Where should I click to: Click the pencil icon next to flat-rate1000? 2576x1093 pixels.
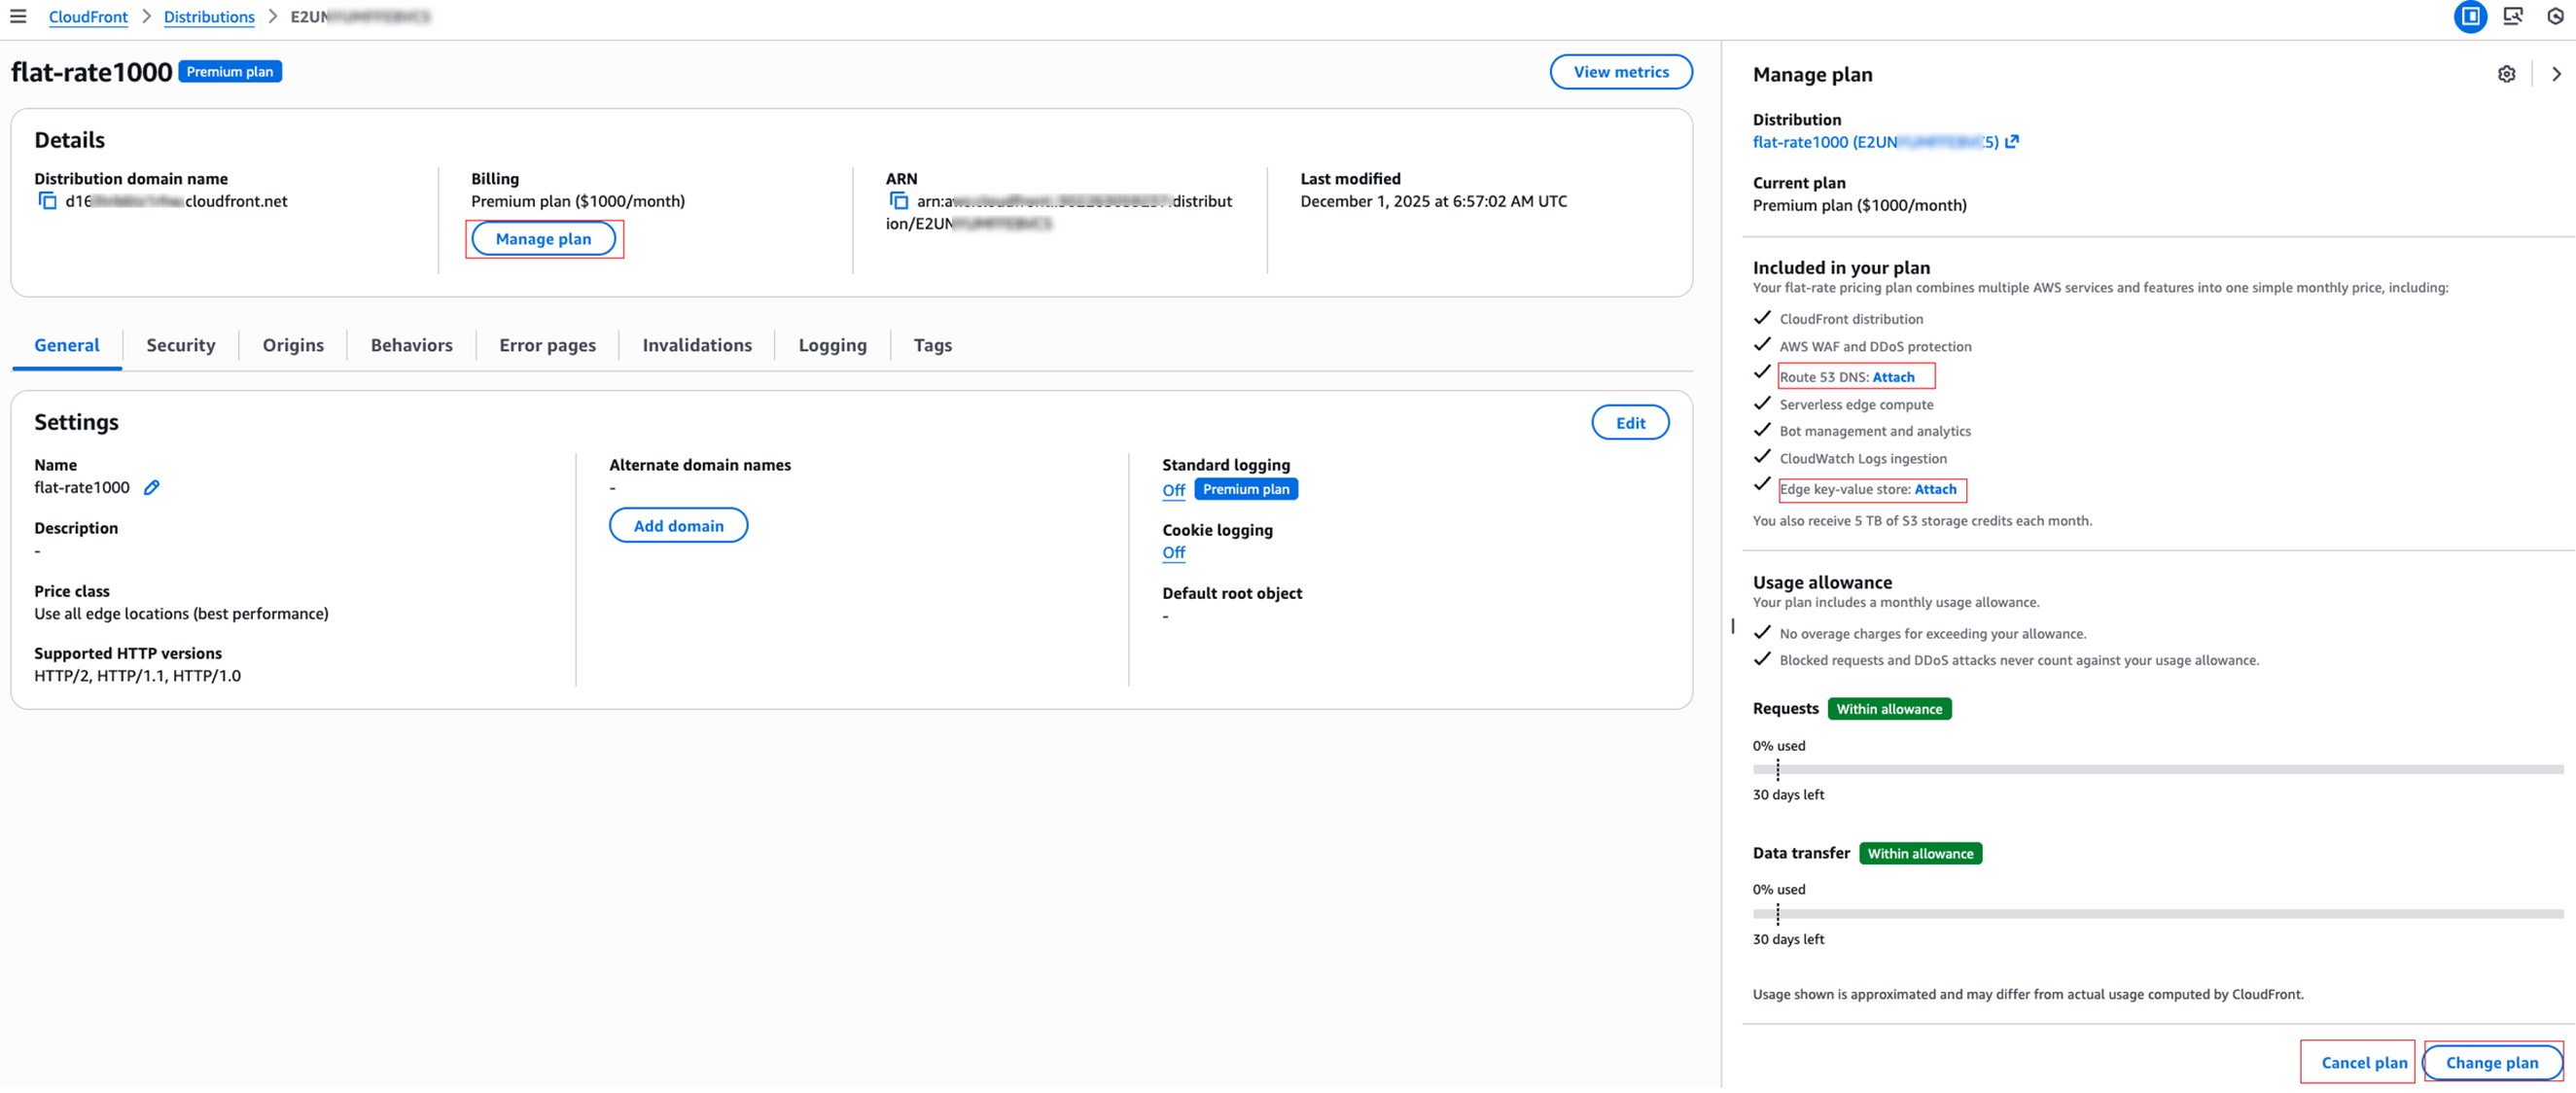point(151,487)
